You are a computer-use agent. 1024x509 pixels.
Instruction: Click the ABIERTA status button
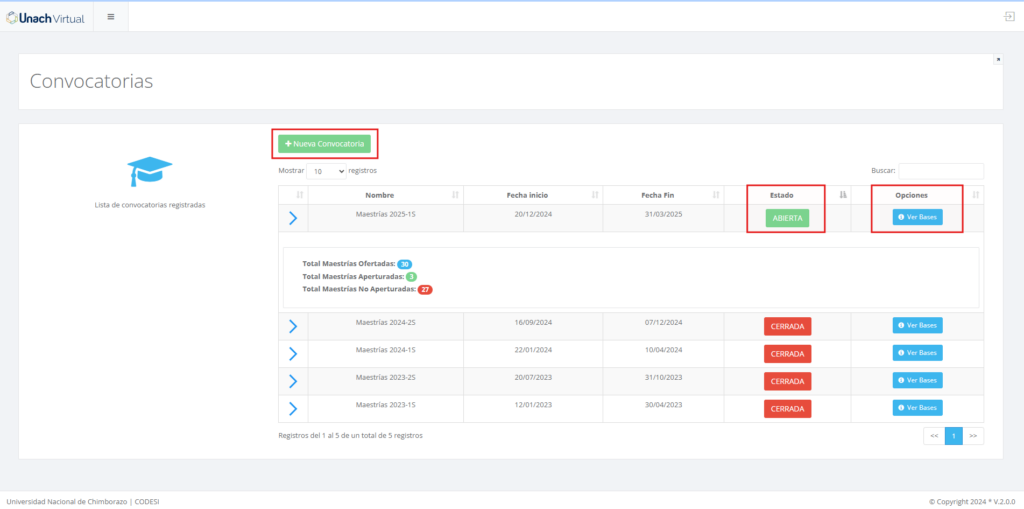point(787,219)
